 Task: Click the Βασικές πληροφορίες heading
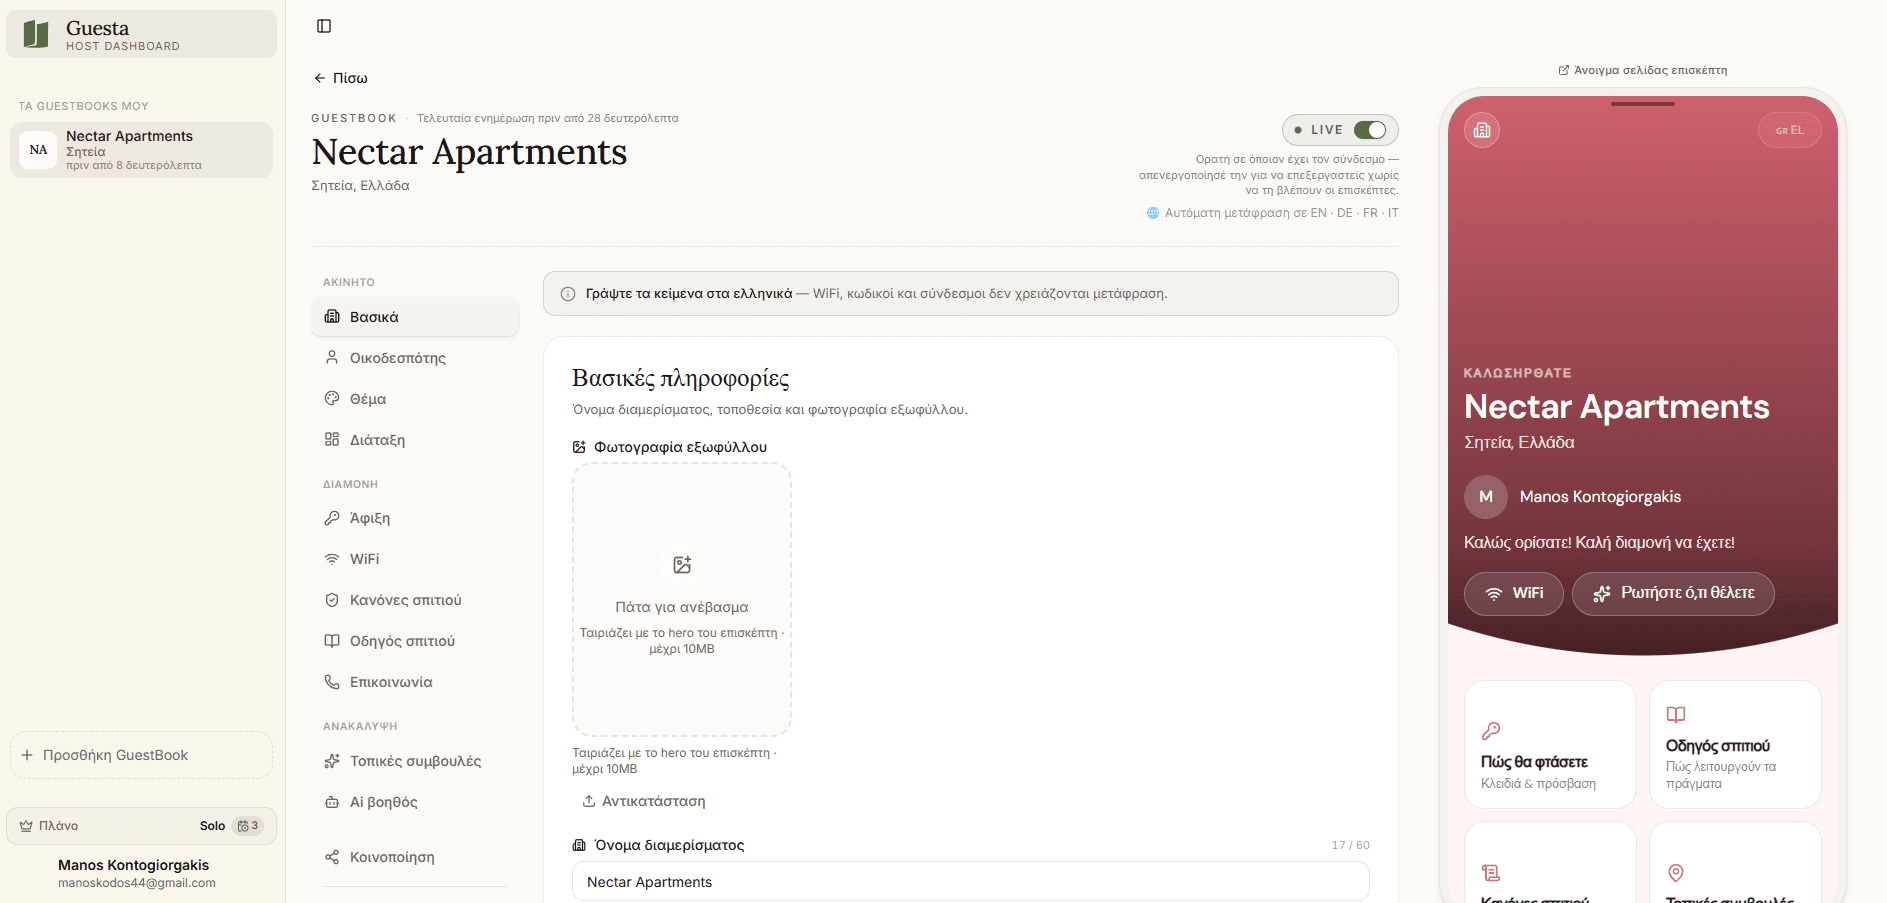coord(681,378)
